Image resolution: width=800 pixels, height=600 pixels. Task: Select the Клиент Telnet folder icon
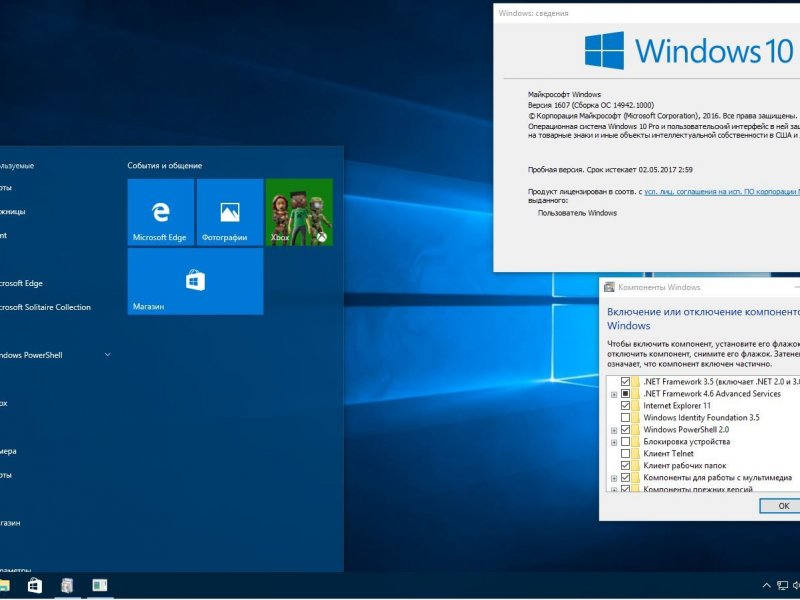[636, 454]
